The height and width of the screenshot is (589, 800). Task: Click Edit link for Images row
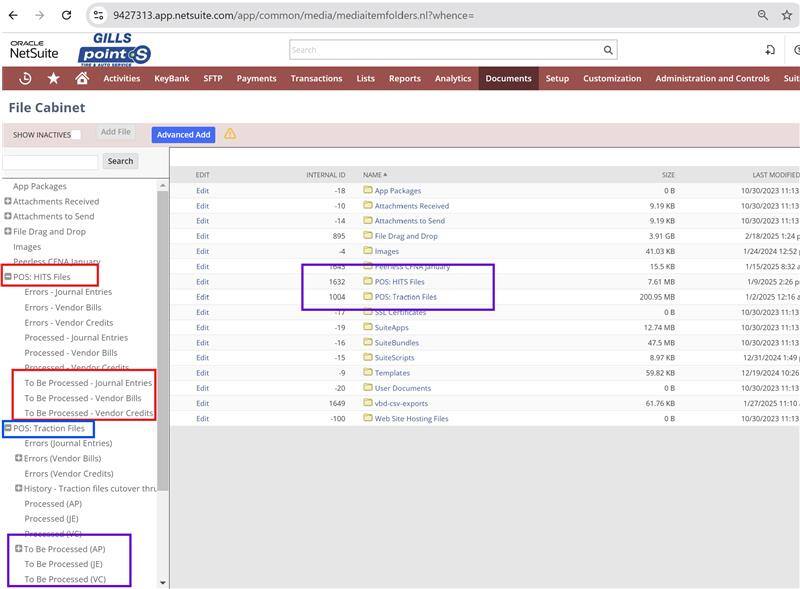(203, 251)
